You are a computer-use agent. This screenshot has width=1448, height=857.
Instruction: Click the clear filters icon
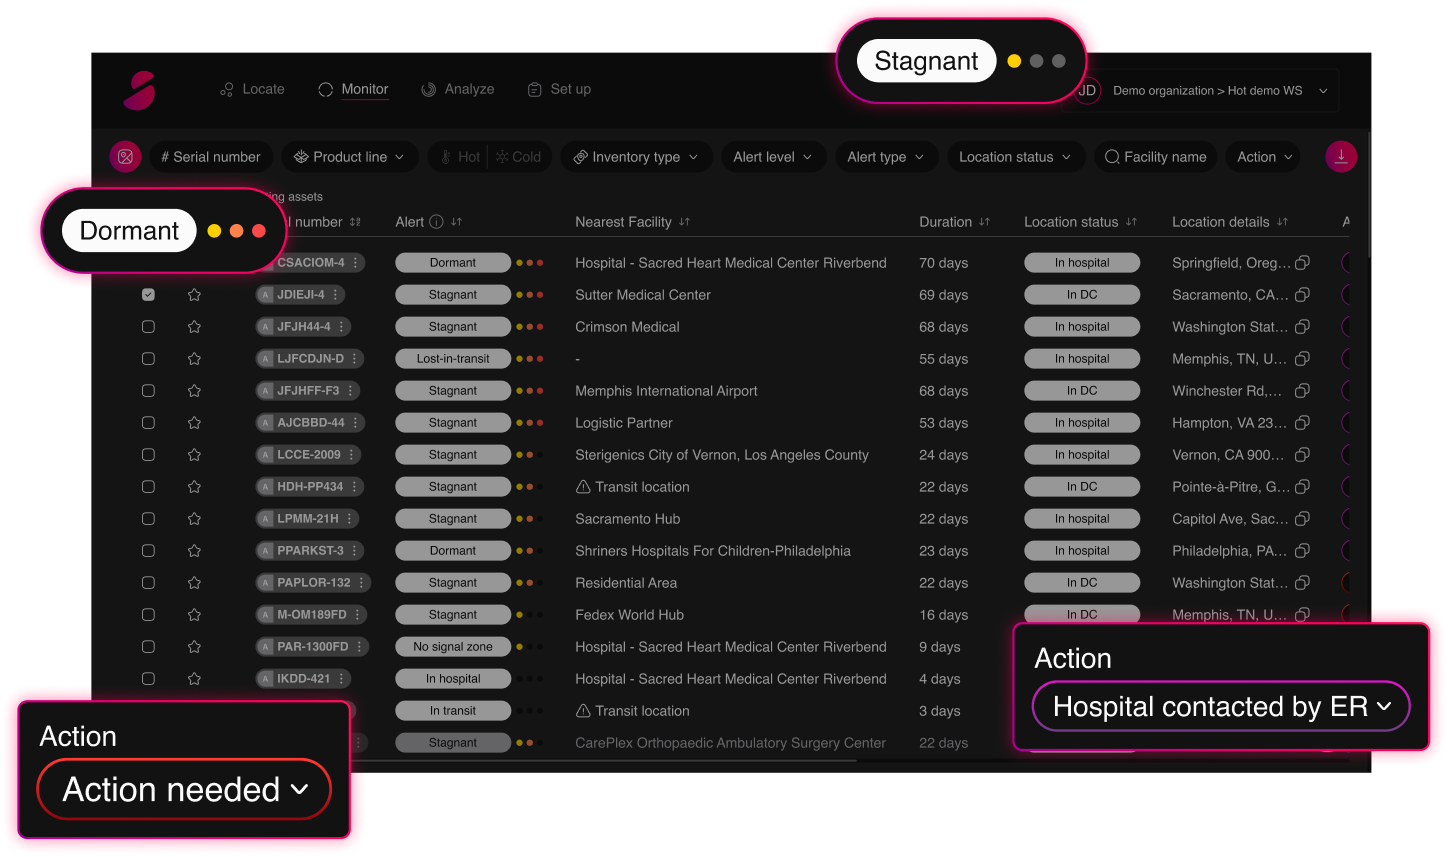[125, 157]
